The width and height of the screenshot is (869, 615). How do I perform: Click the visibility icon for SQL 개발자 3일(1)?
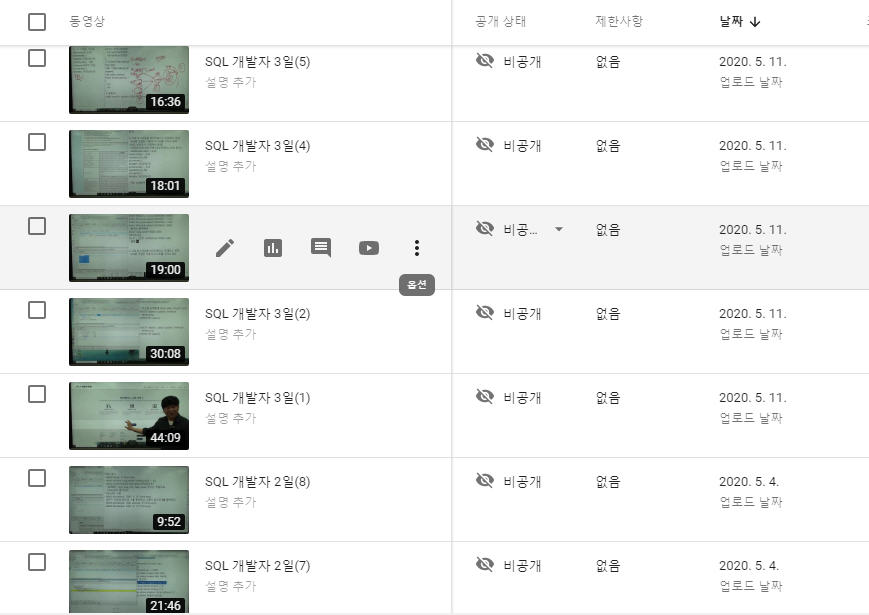tap(485, 396)
